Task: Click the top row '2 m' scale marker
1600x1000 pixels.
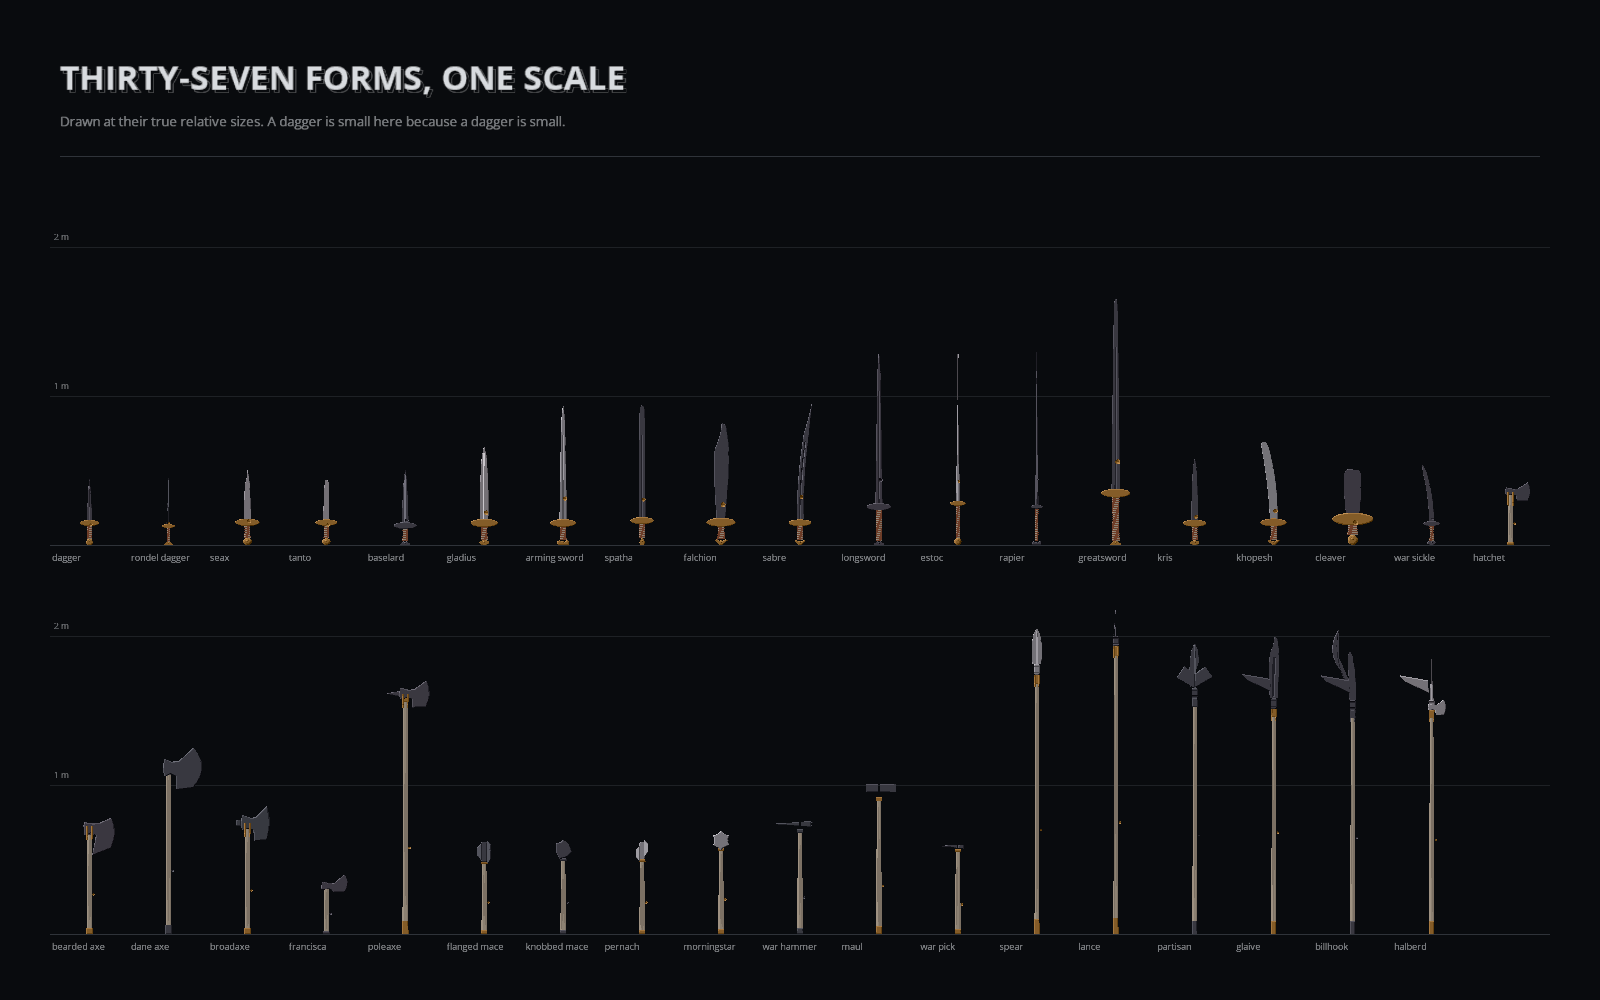Action: [x=61, y=237]
